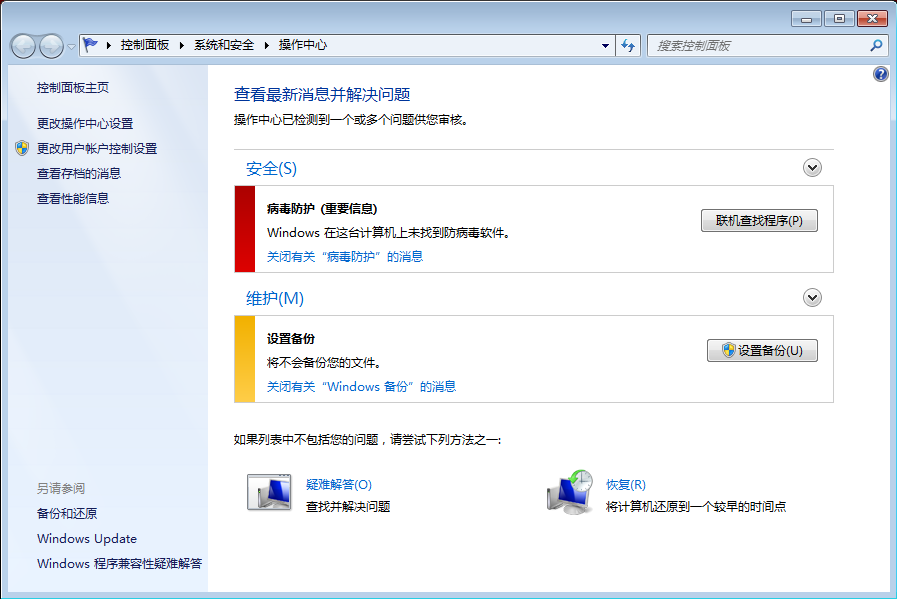Click the 设置备份(U) button
This screenshot has width=897, height=599.
[x=762, y=351]
